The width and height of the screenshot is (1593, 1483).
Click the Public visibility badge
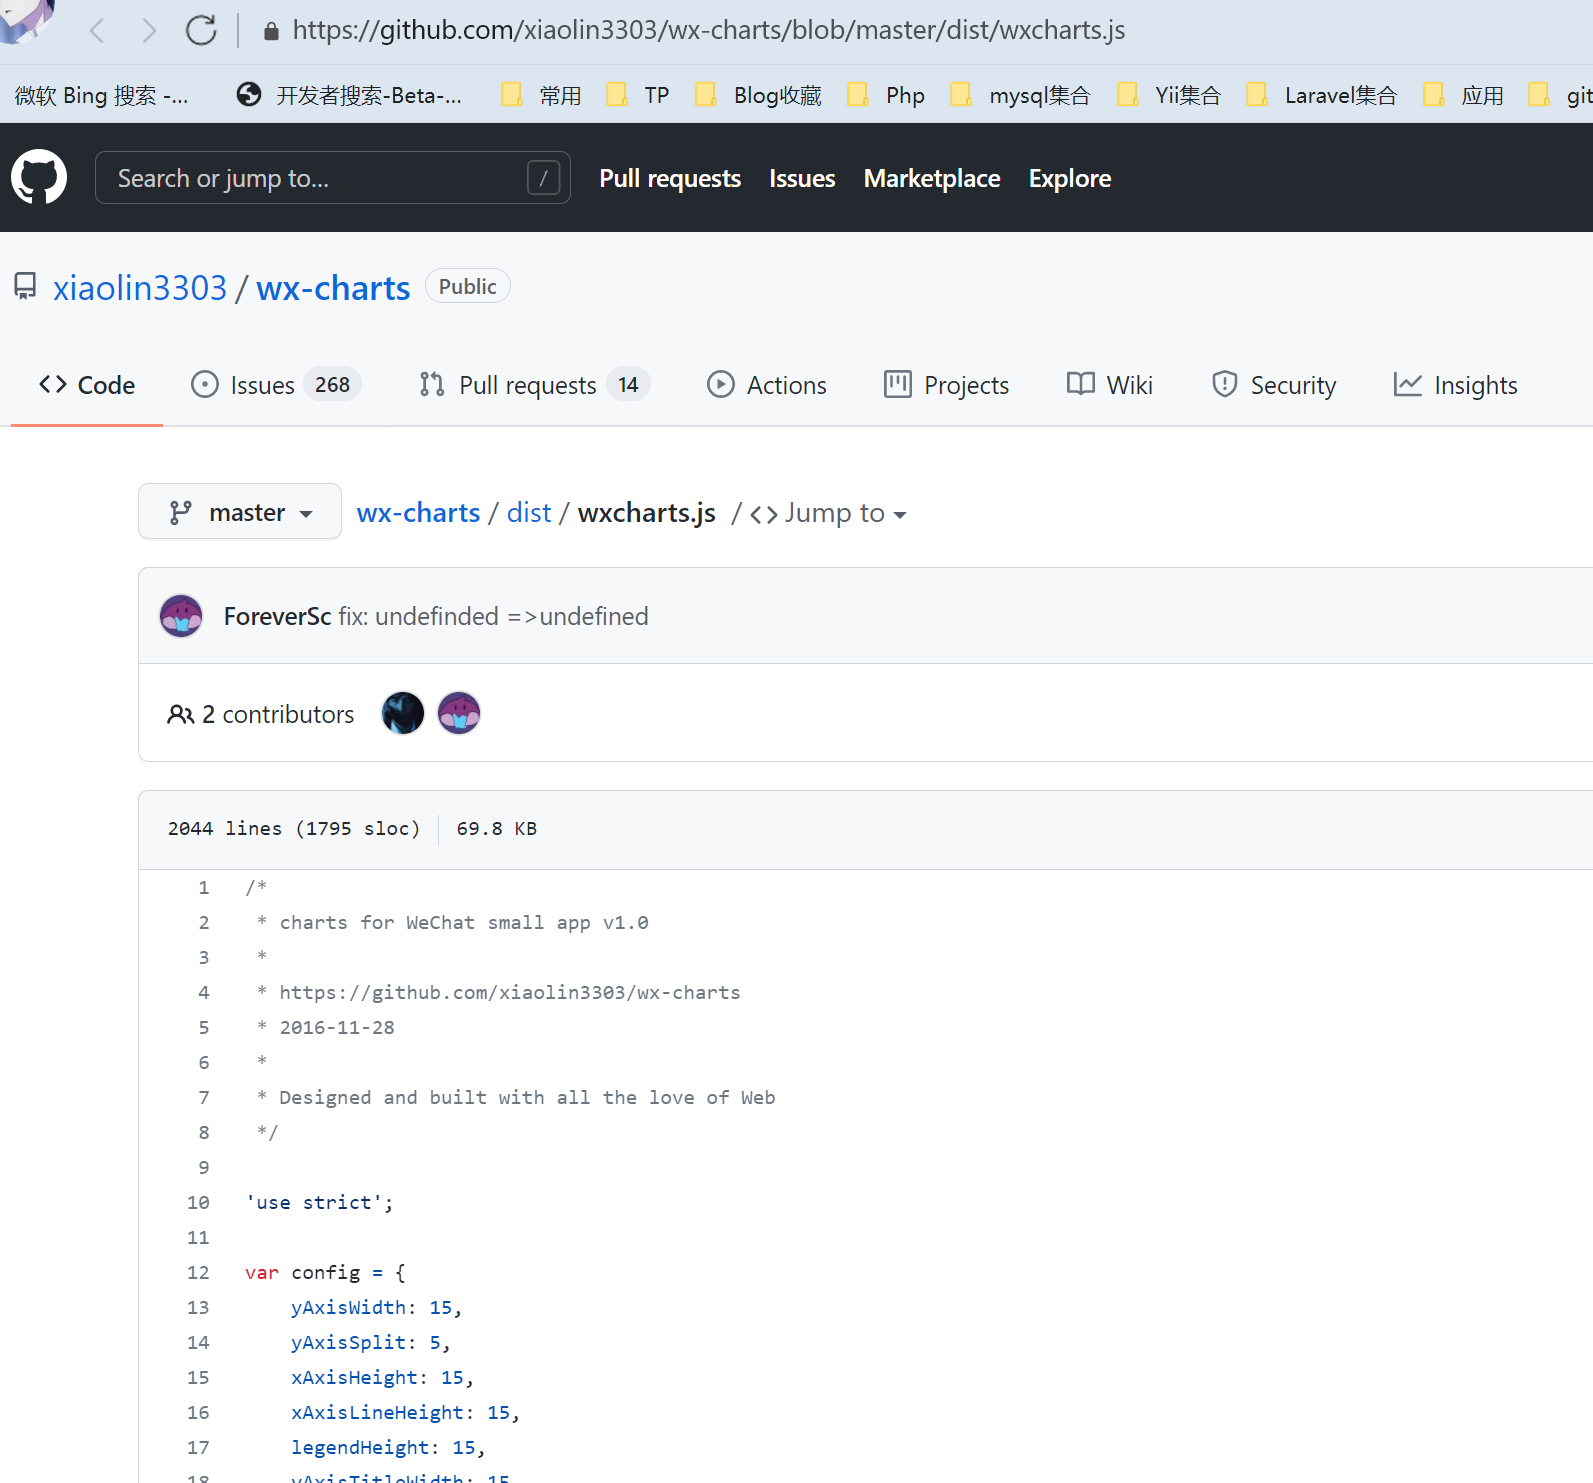[468, 286]
